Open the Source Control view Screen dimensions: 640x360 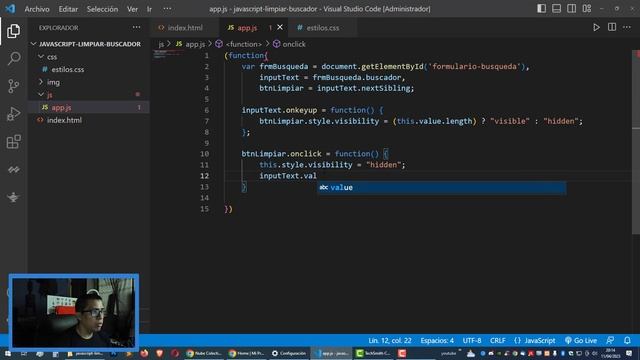tap(13, 86)
